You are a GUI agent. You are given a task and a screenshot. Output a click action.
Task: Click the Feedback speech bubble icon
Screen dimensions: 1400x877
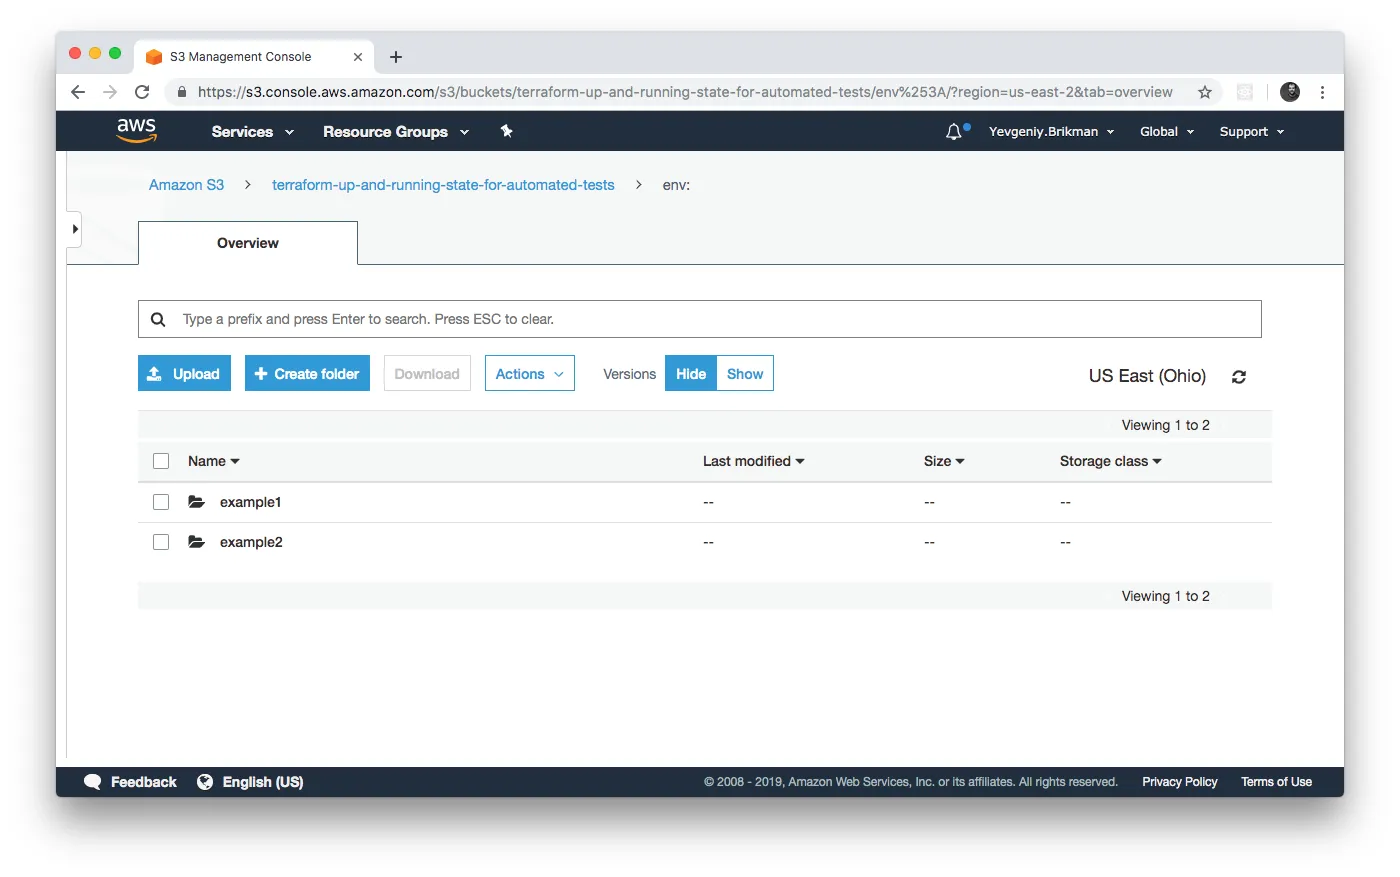93,782
